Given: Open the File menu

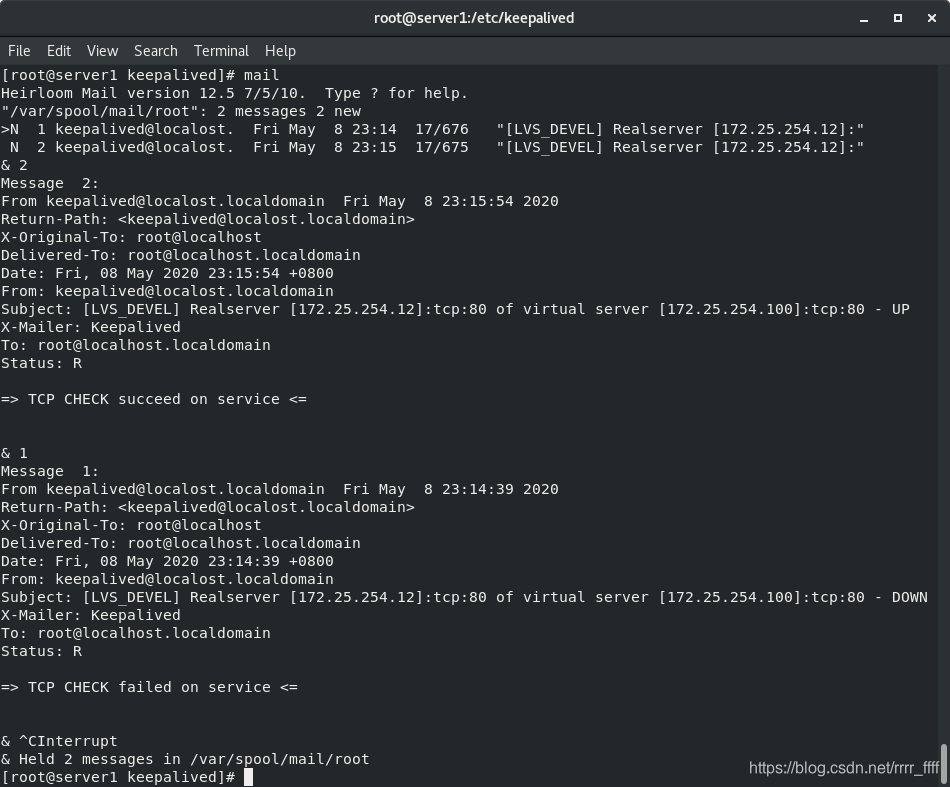Looking at the screenshot, I should point(19,51).
